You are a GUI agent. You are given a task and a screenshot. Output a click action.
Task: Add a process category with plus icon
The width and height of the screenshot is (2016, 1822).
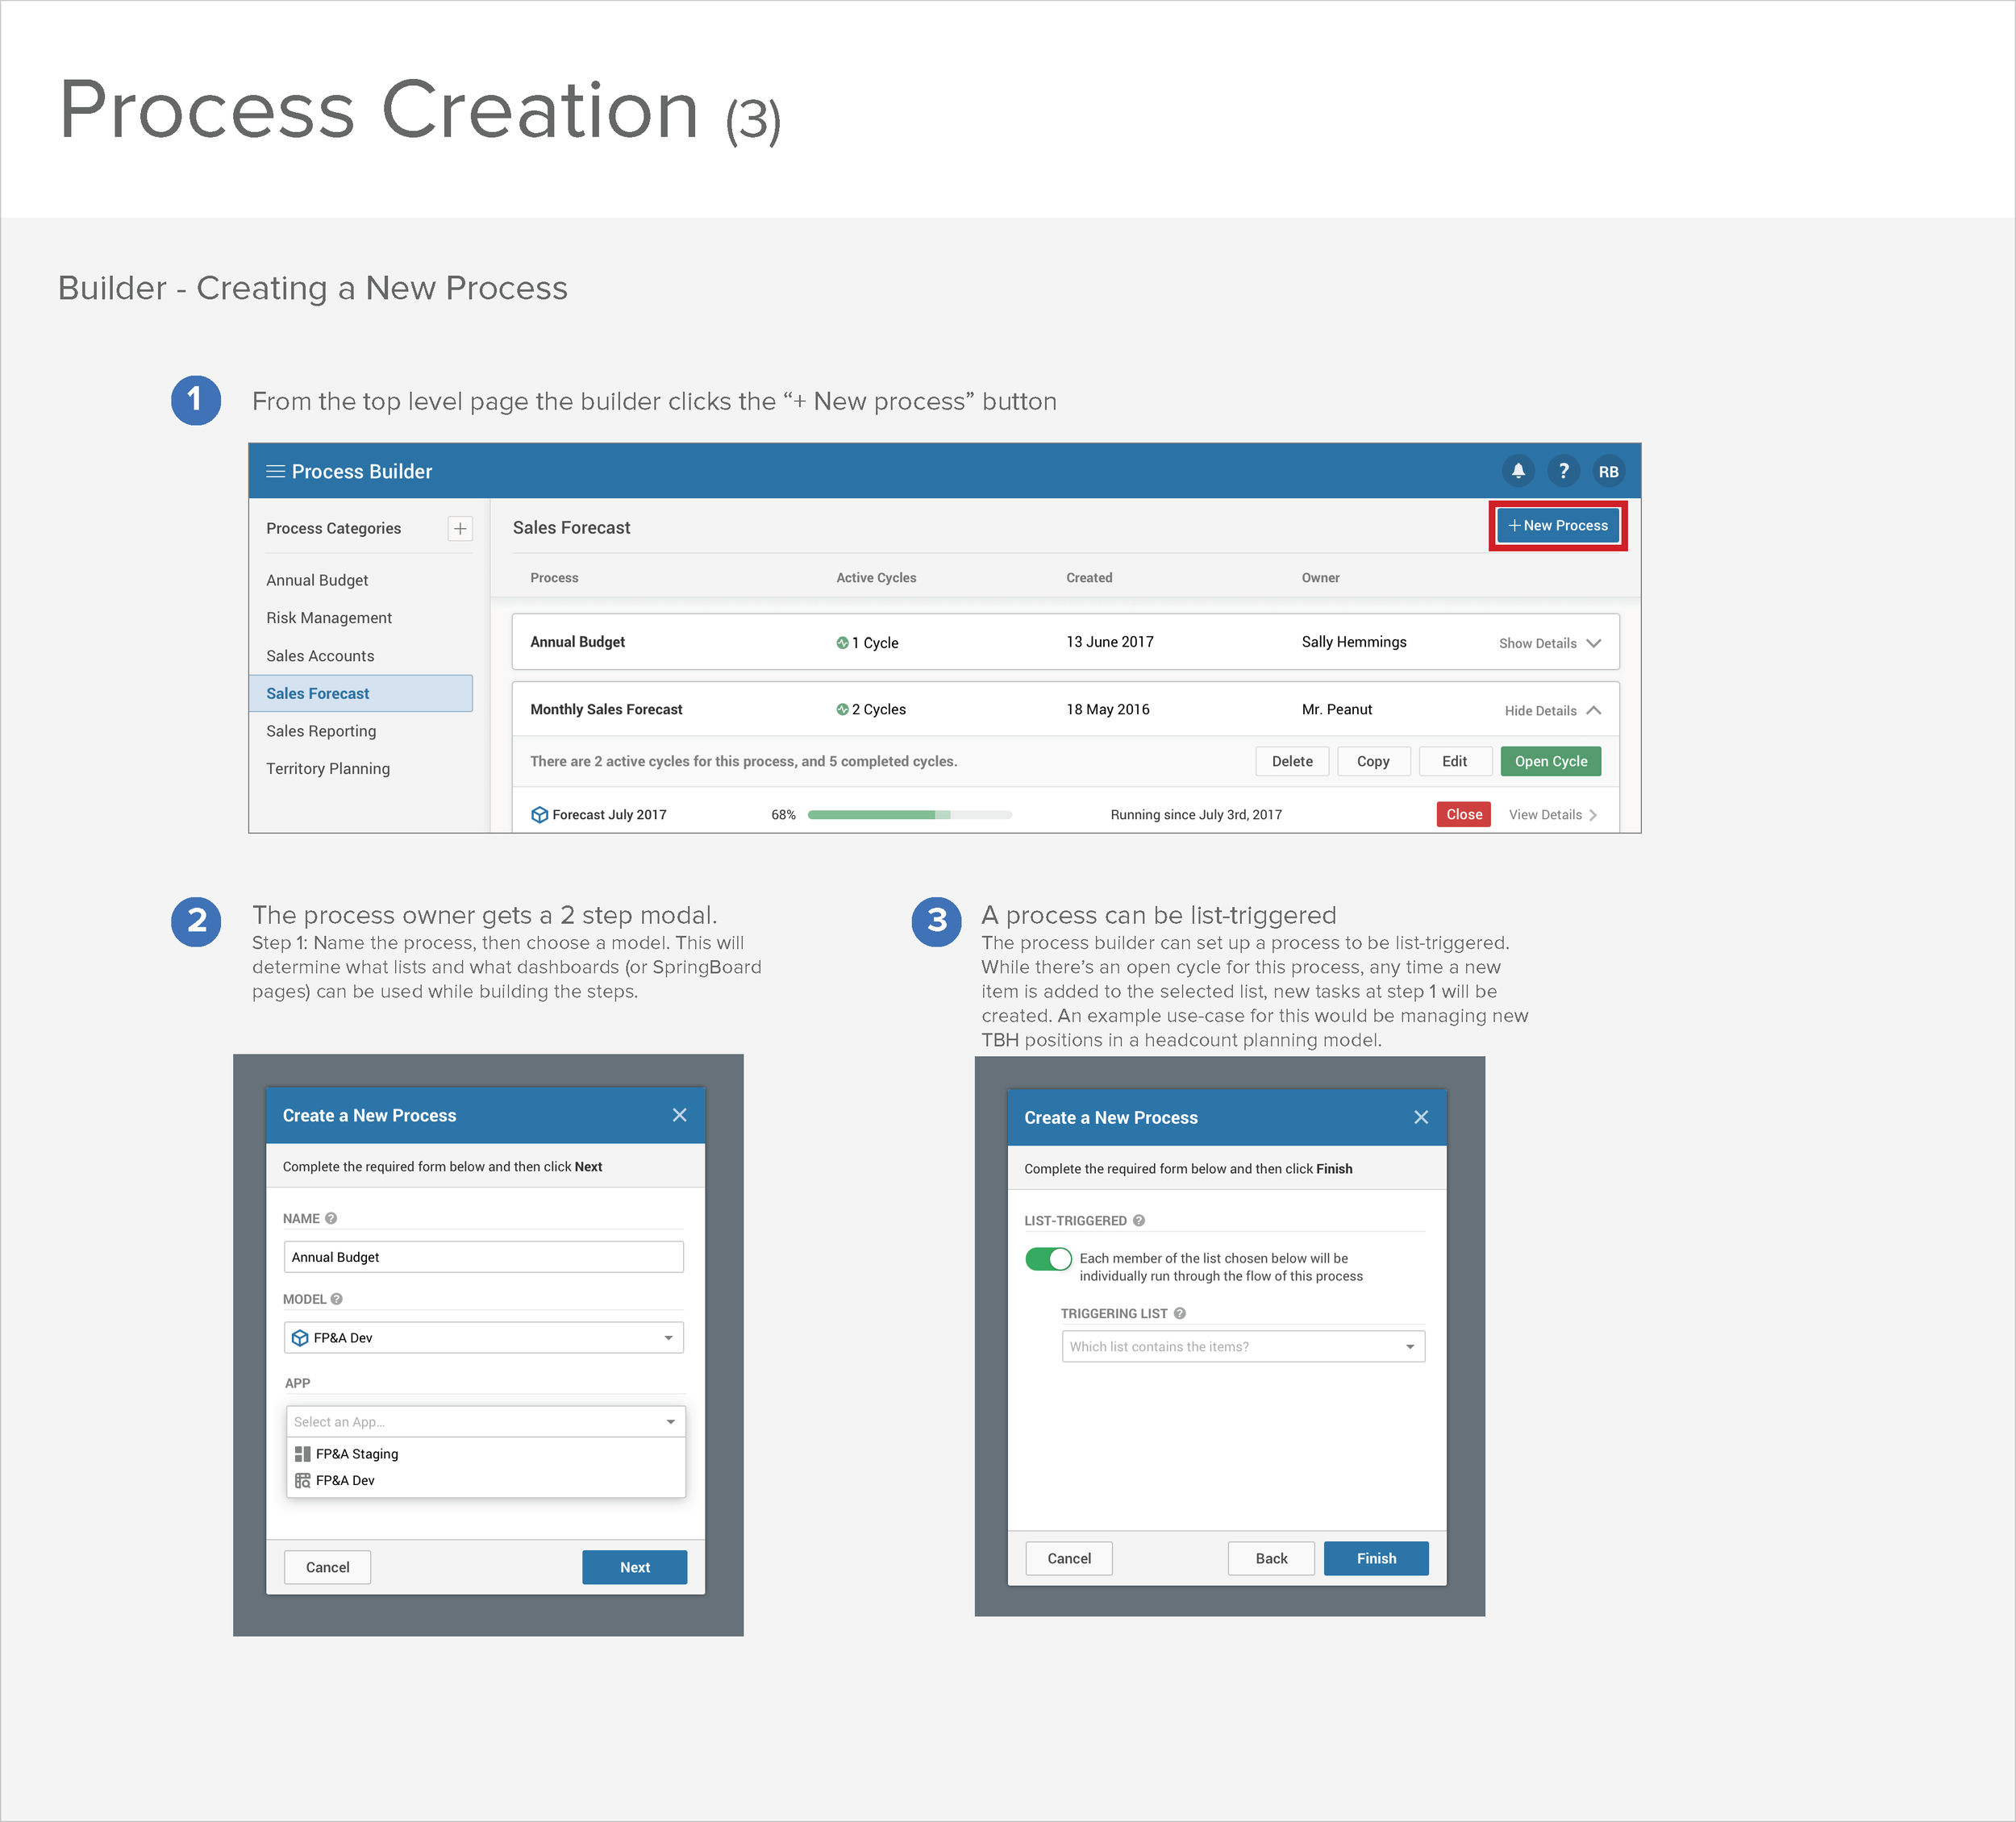[x=460, y=528]
